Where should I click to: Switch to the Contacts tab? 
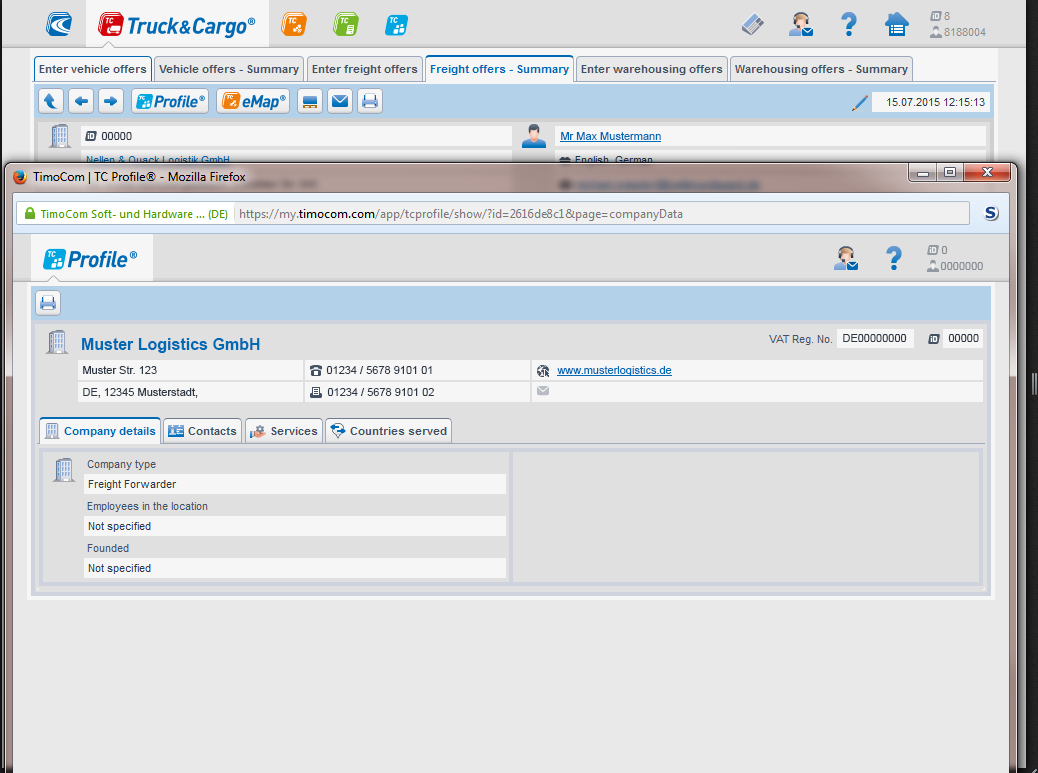[x=203, y=431]
